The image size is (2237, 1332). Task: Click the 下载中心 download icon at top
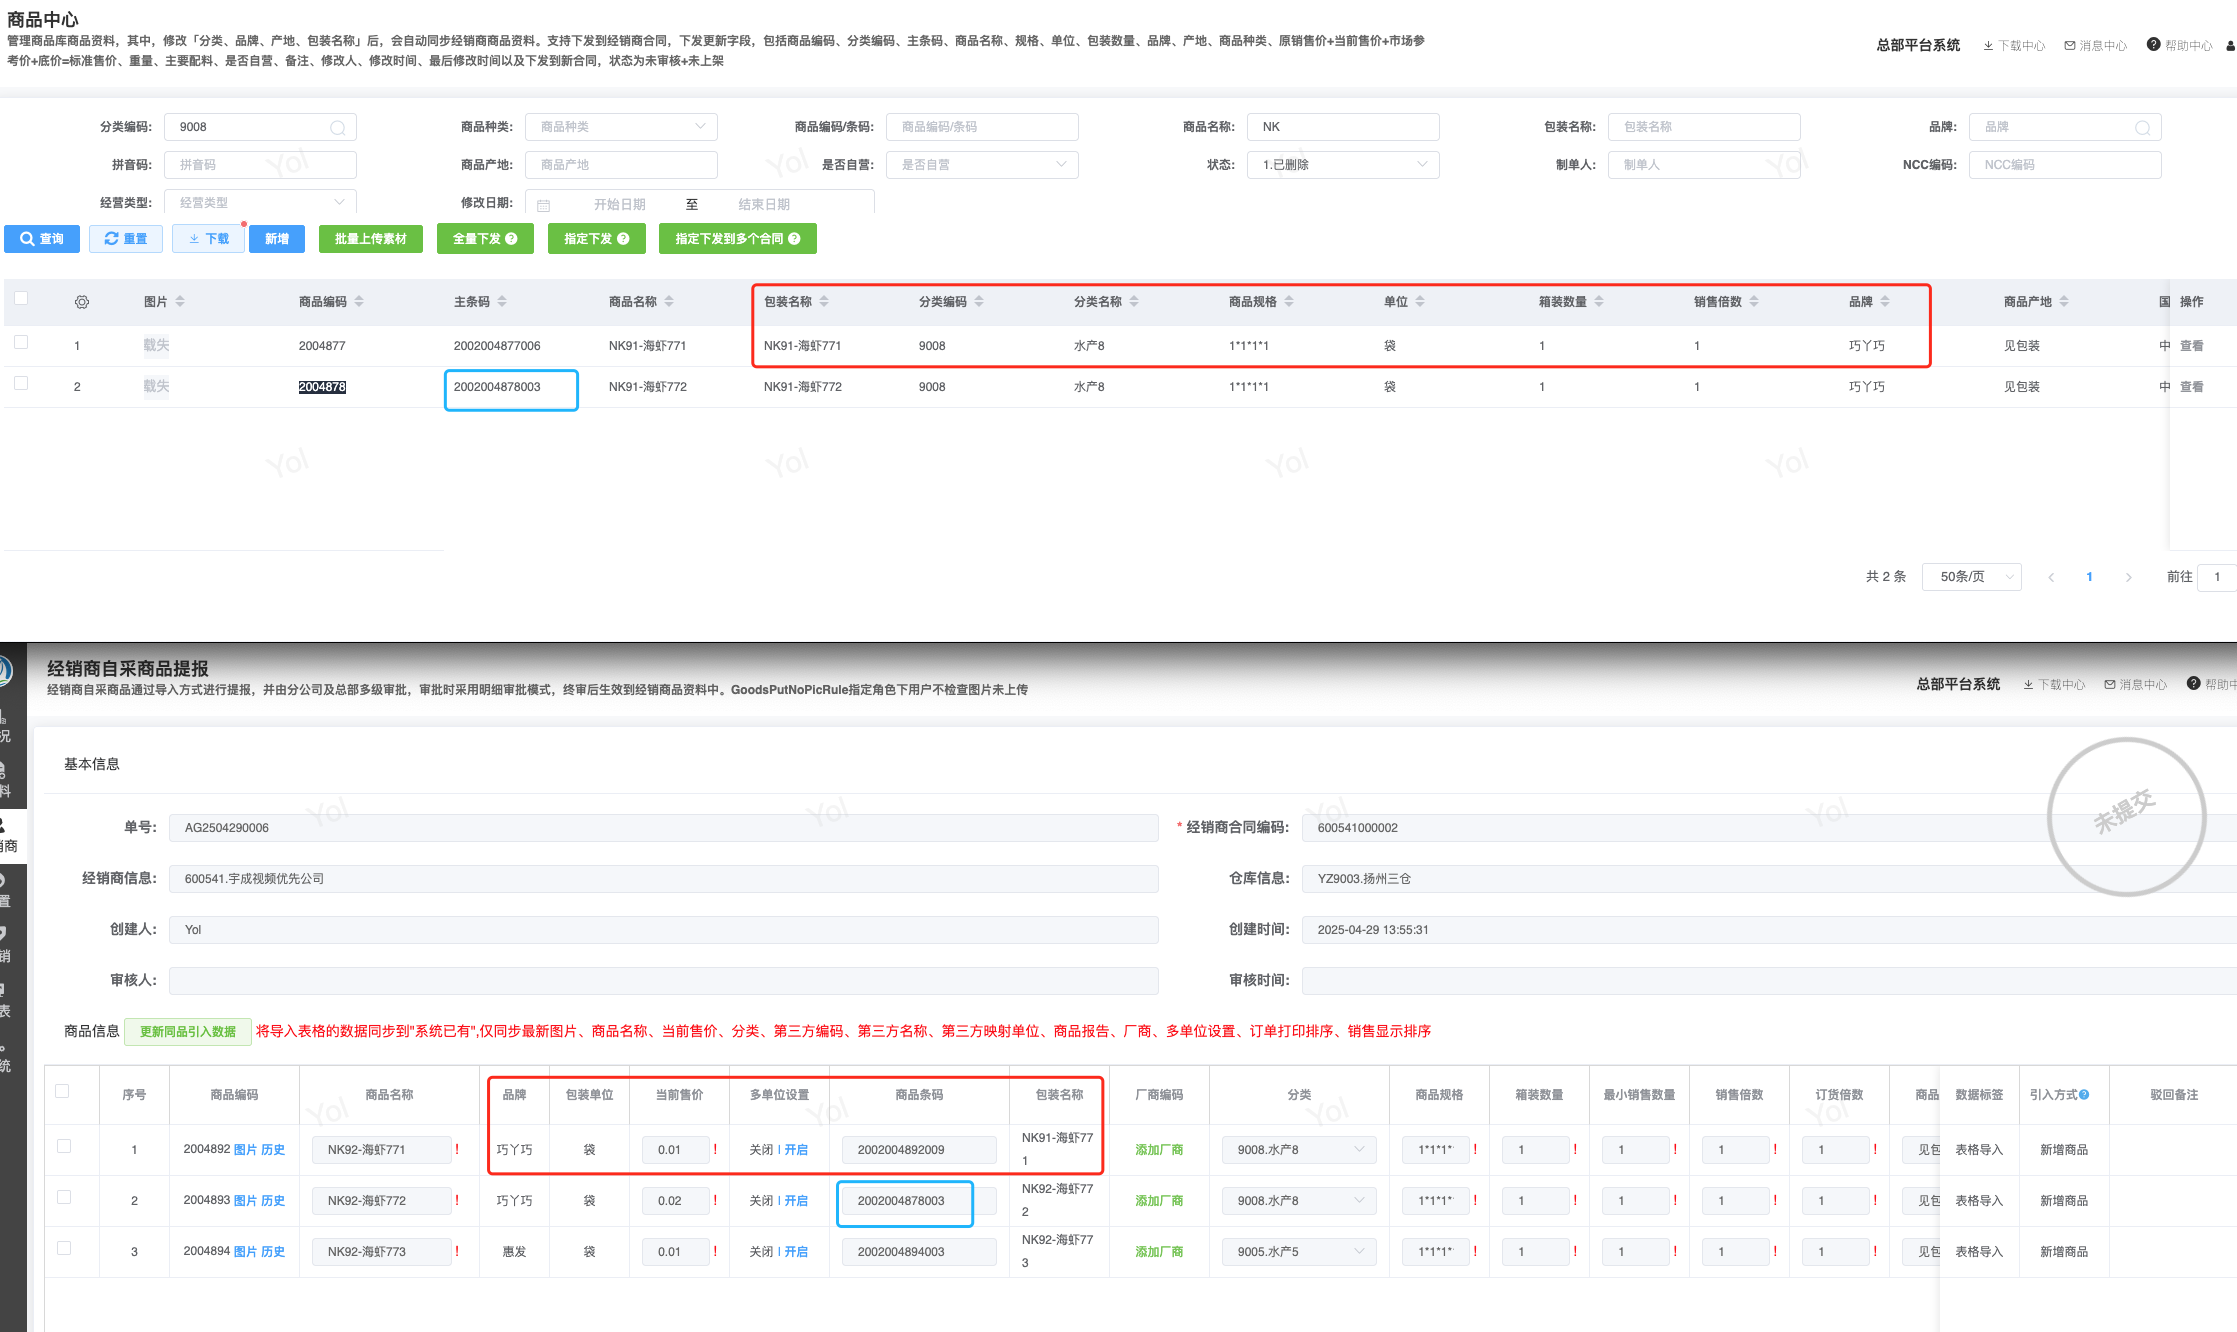(x=1989, y=46)
